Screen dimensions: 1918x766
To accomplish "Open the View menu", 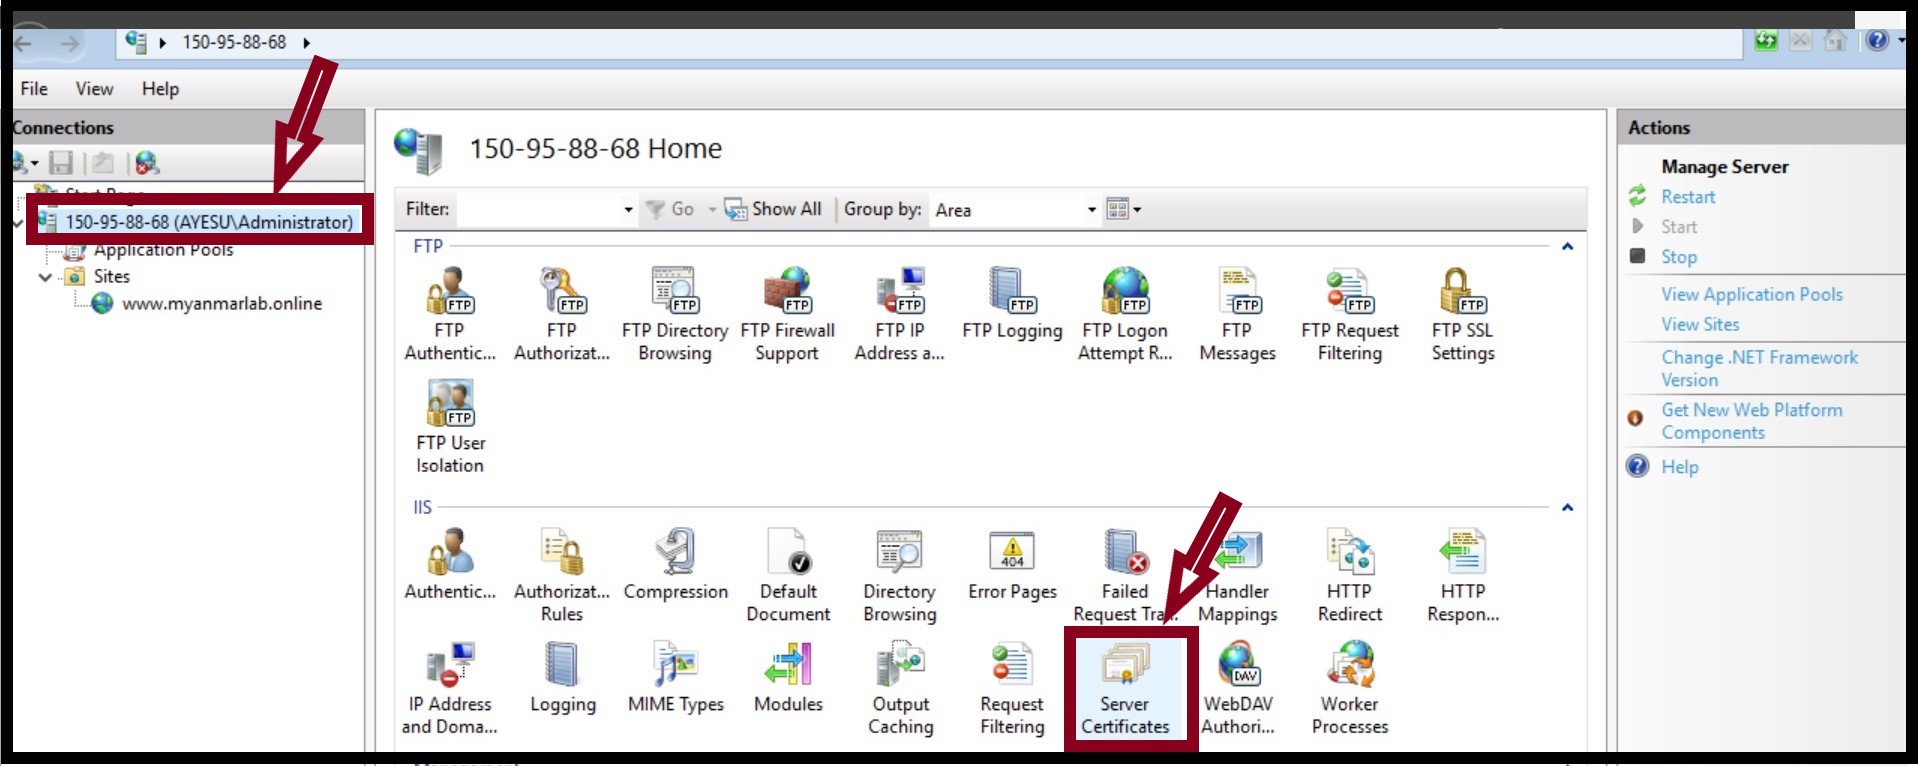I will [94, 89].
